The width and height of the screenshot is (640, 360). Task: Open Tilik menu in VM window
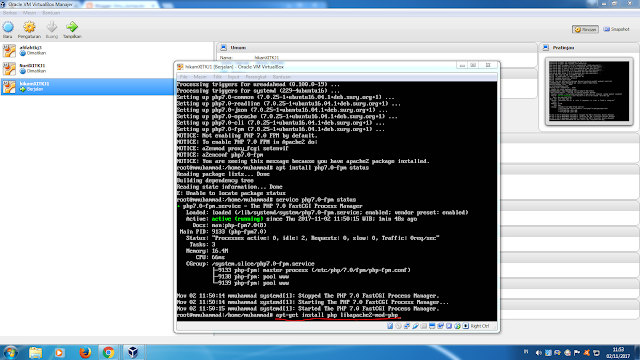tap(217, 77)
